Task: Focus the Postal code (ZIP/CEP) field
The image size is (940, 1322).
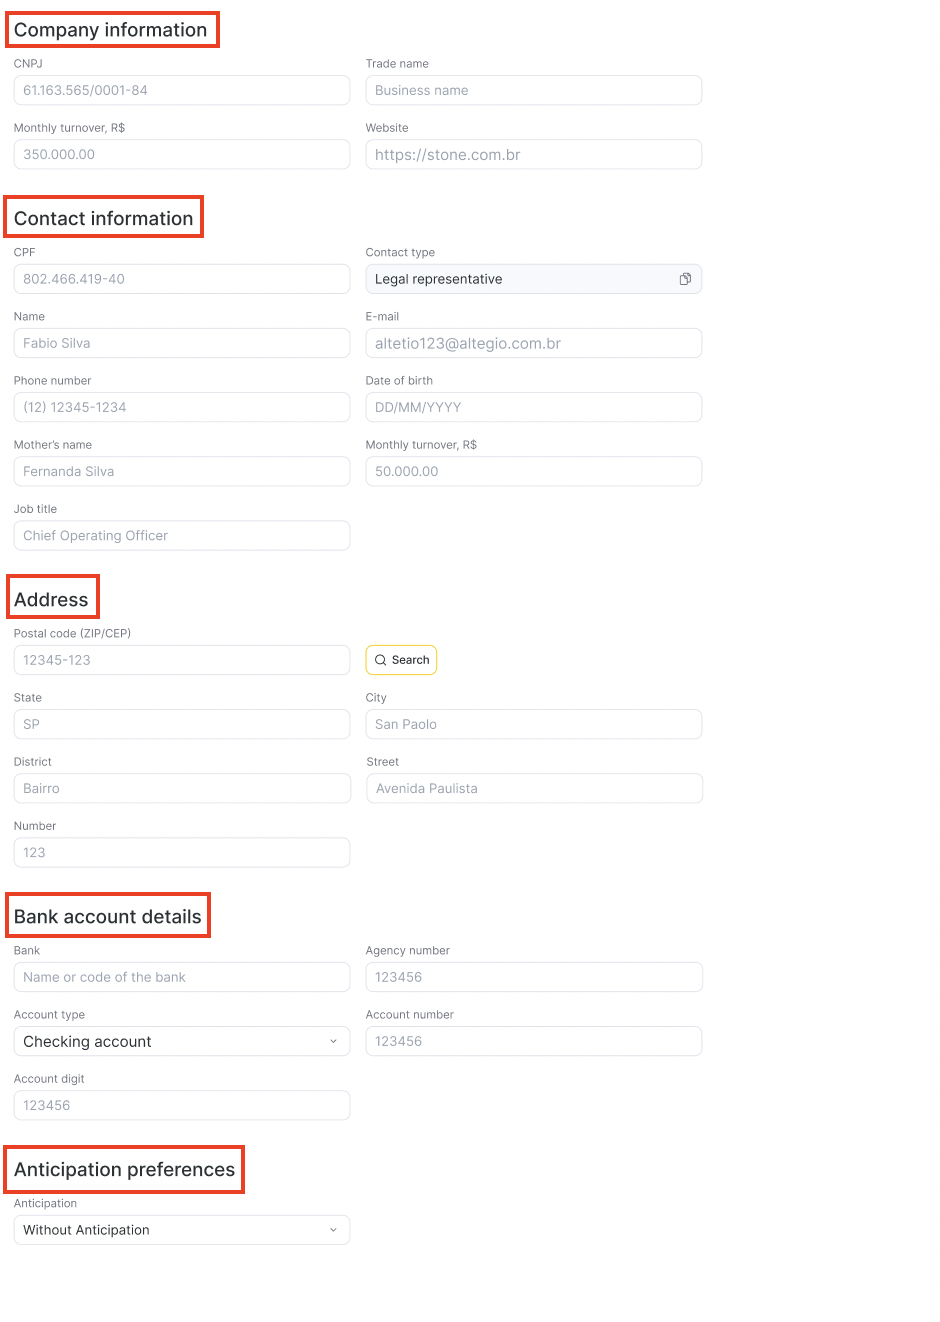Action: (181, 660)
